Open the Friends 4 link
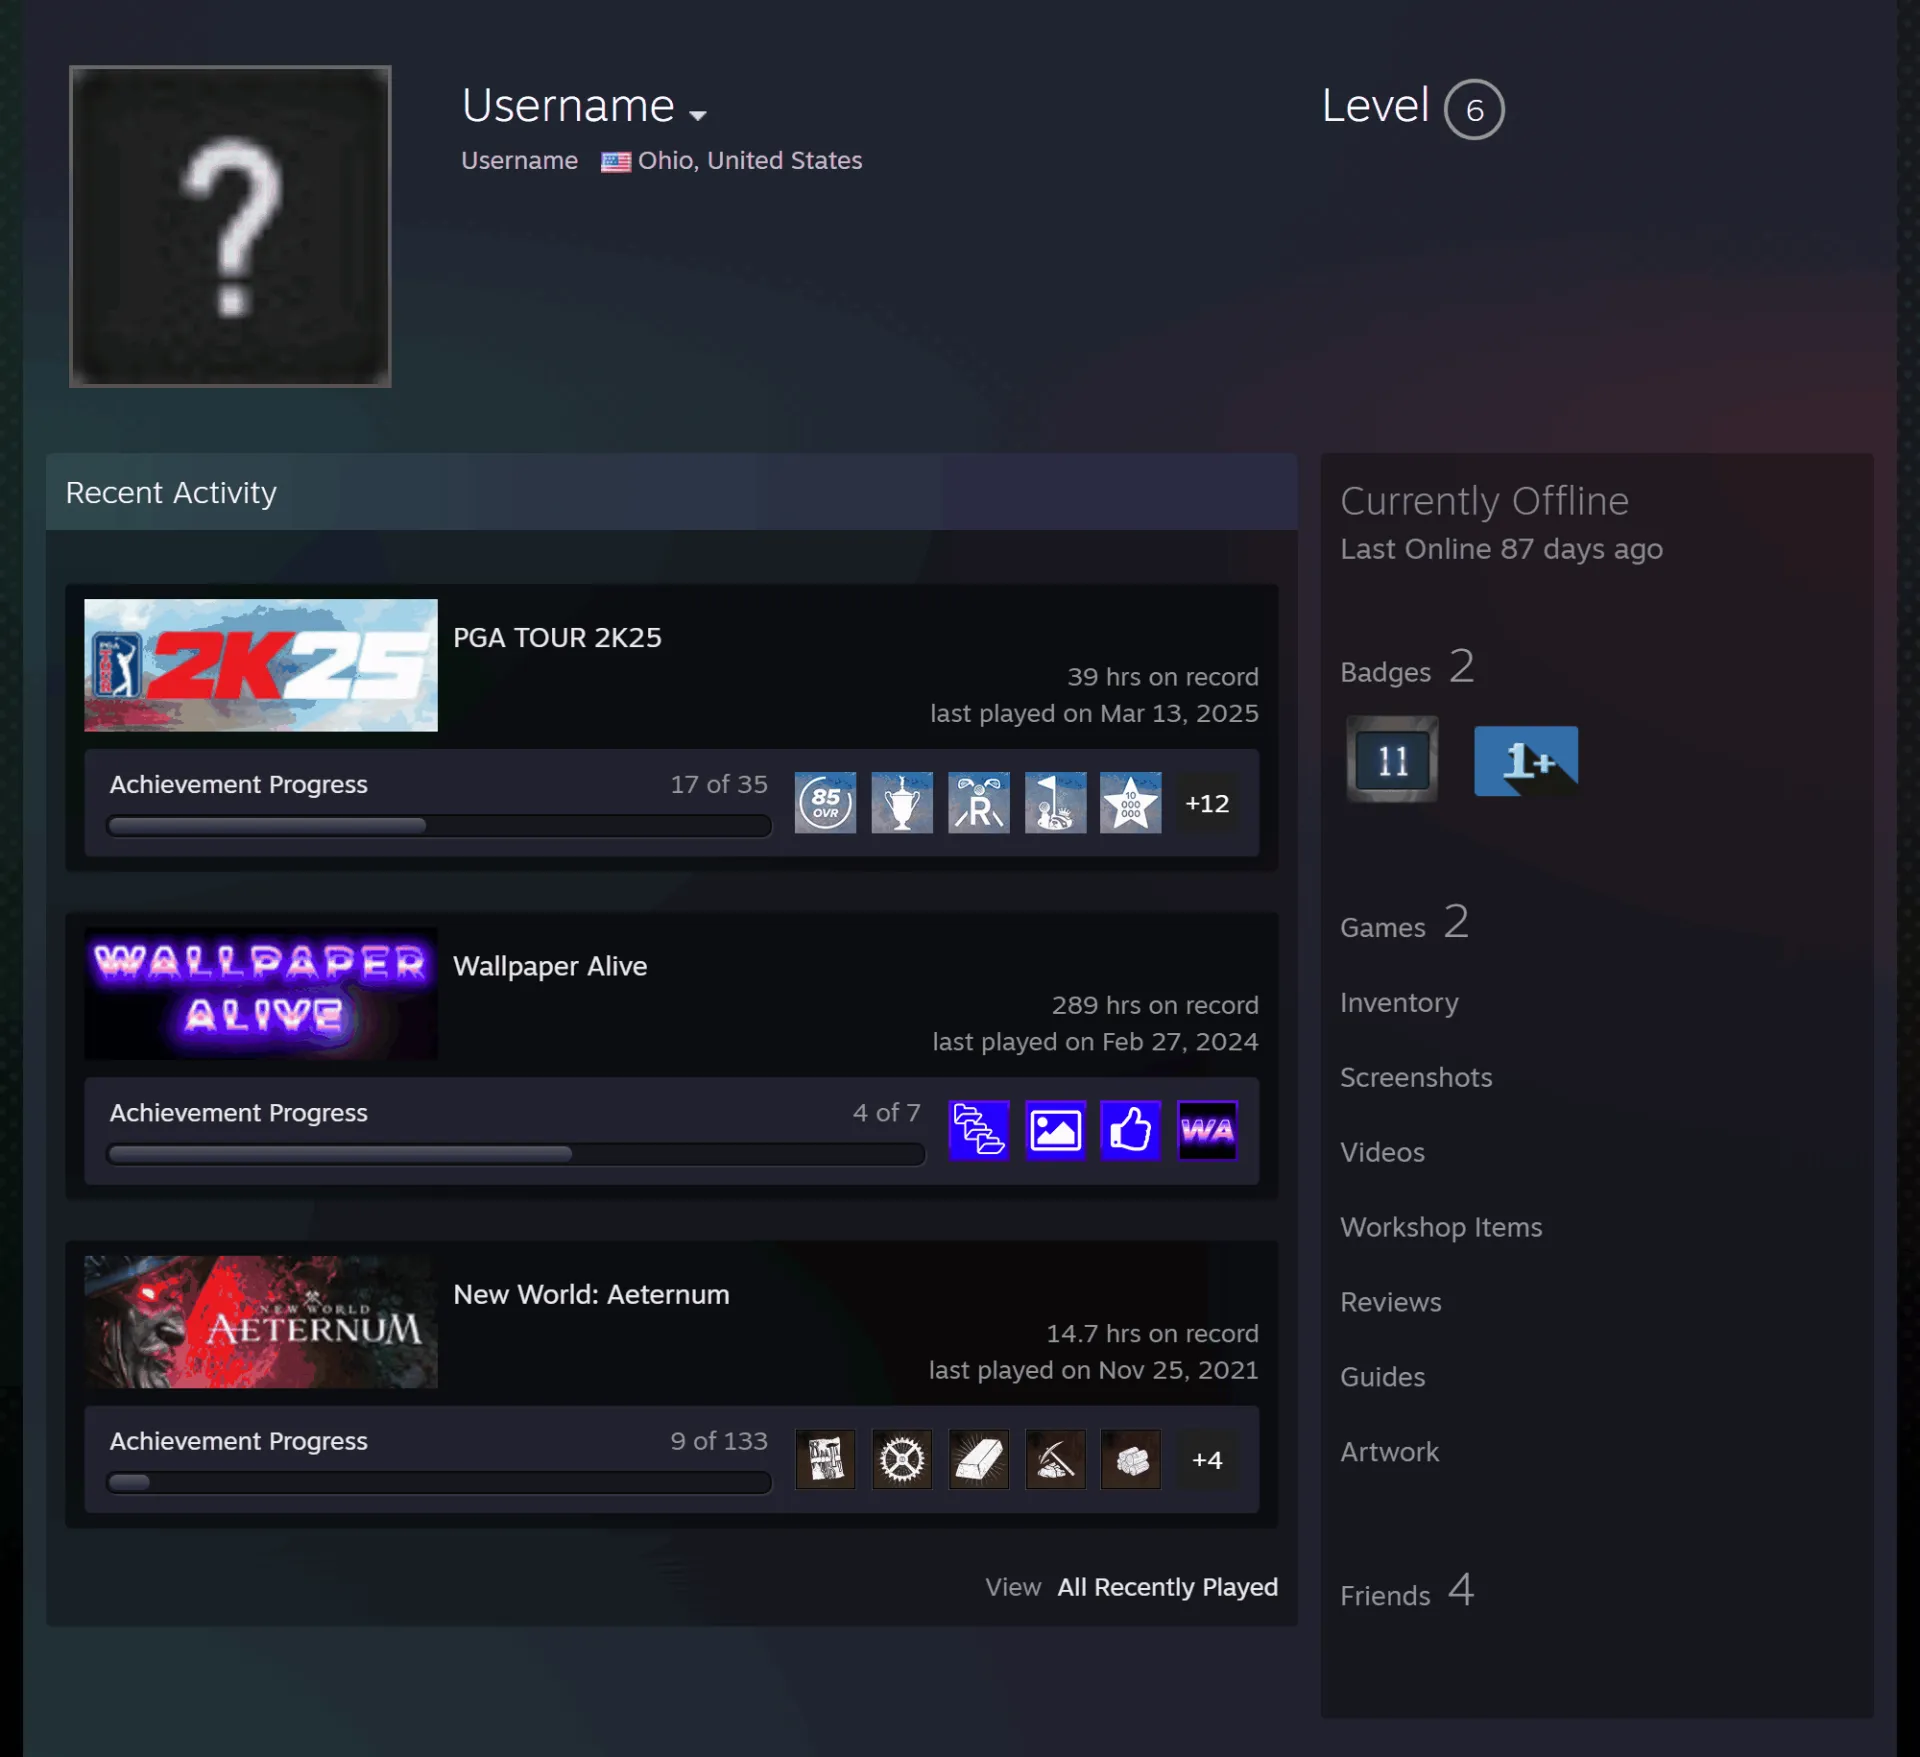This screenshot has width=1920, height=1757. click(1407, 1592)
